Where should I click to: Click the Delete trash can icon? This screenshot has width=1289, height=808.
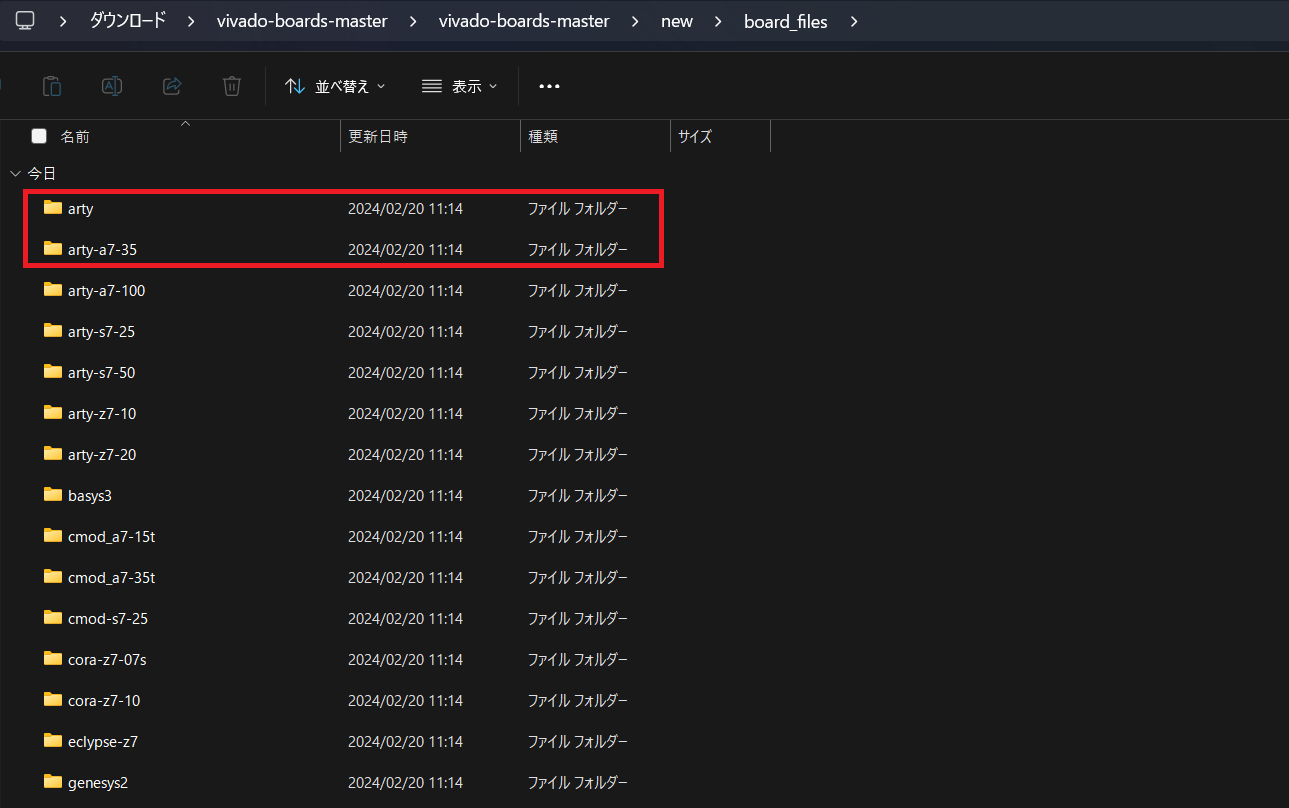[232, 86]
